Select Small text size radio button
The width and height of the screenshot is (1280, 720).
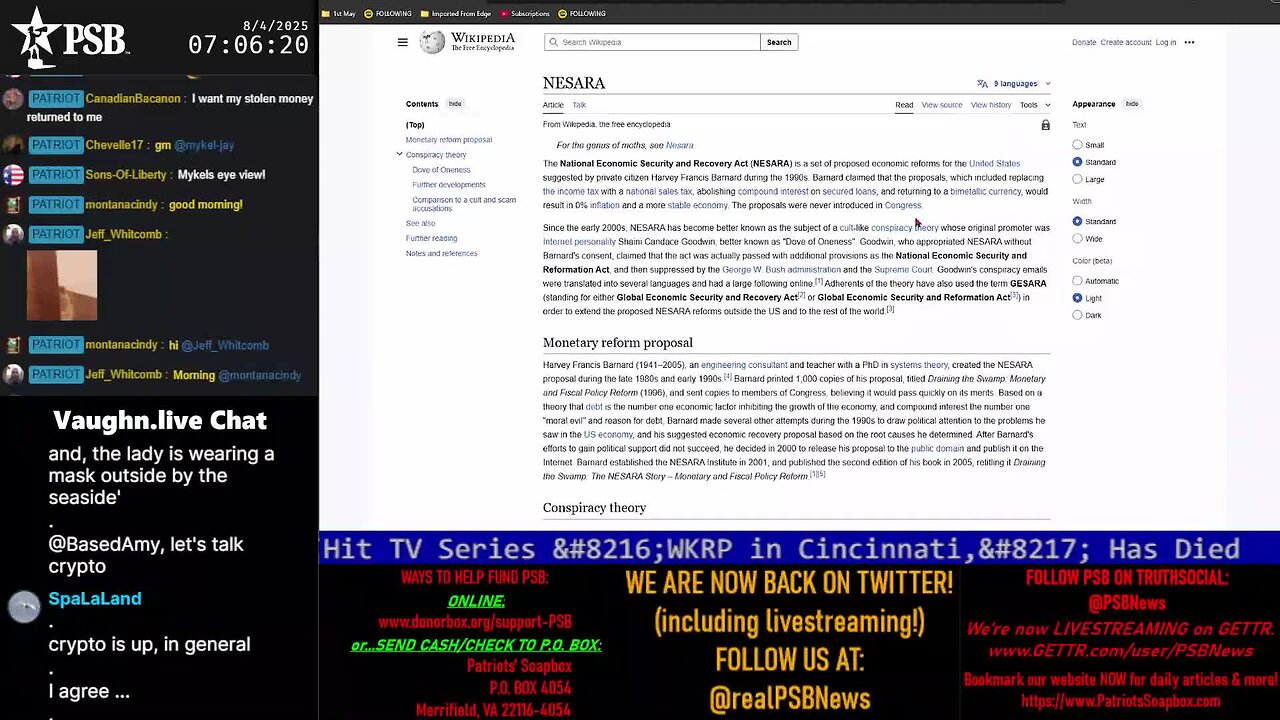click(1077, 145)
